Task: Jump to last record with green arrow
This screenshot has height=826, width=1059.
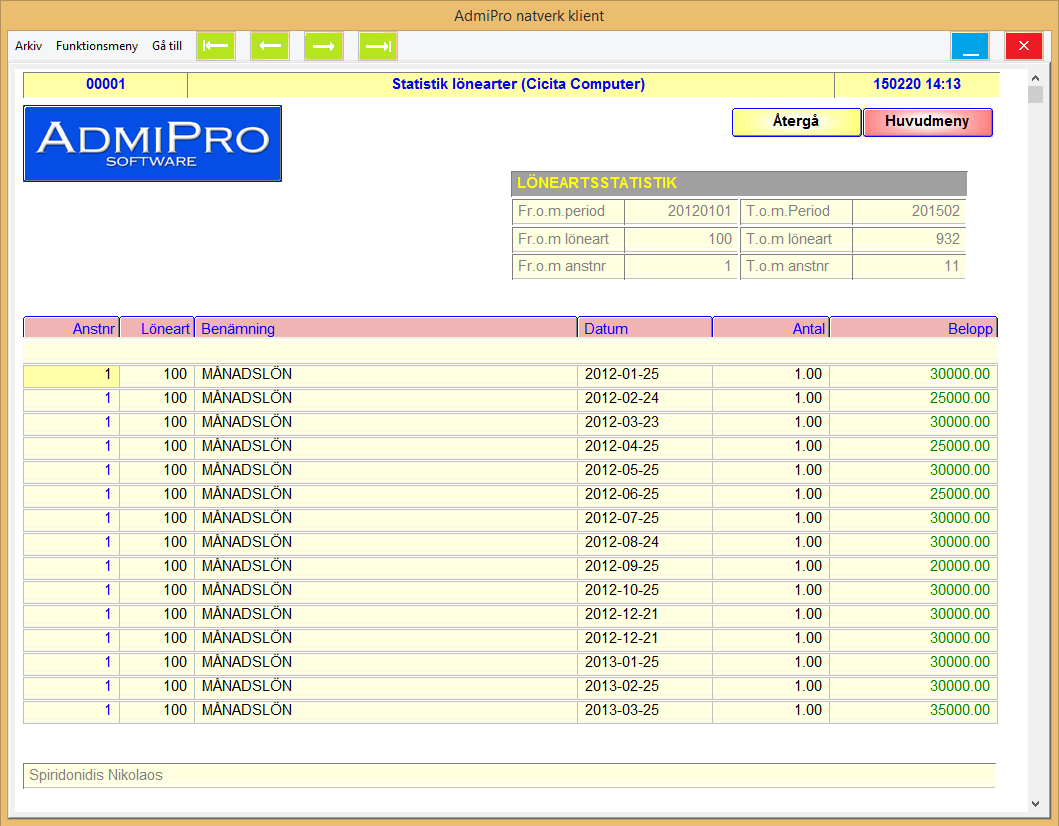Action: pos(377,46)
